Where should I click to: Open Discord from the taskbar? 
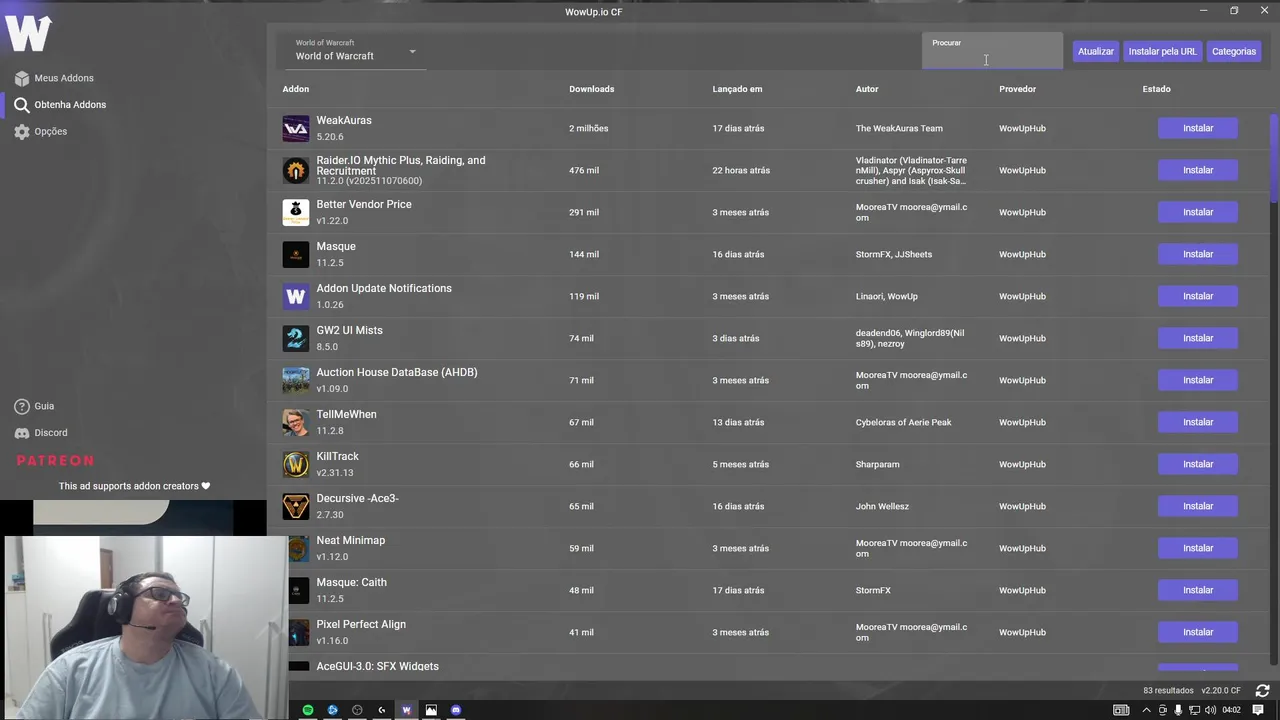(456, 710)
